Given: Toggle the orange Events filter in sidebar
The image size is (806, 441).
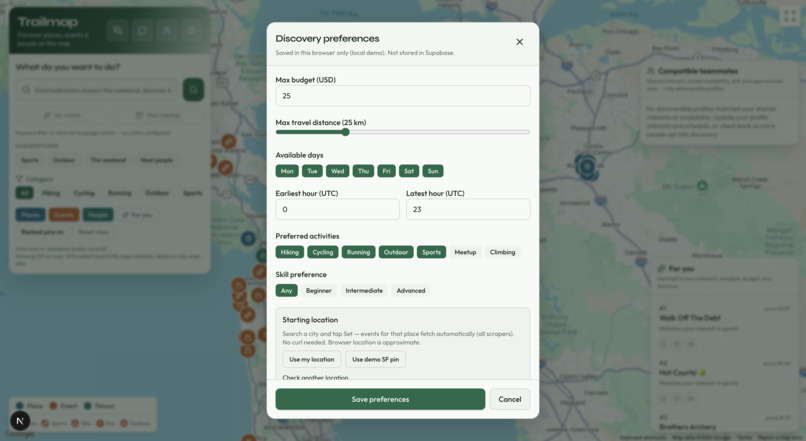Looking at the screenshot, I should coord(64,214).
